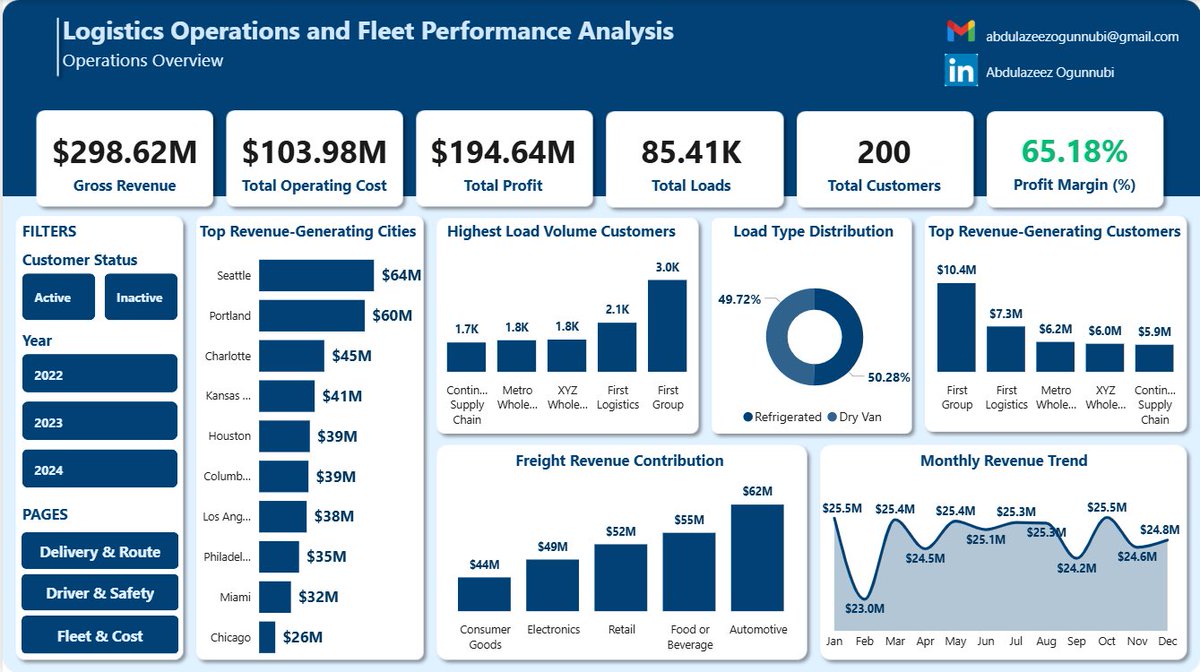
Task: Select the $5.9M customer revenue bar
Action: click(1154, 358)
